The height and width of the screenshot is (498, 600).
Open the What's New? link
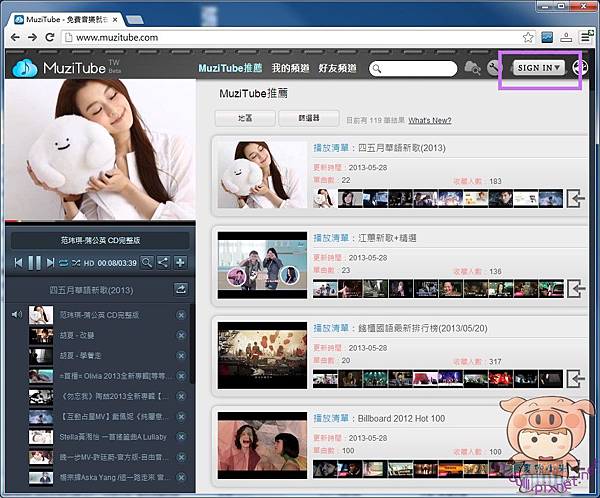coord(430,120)
